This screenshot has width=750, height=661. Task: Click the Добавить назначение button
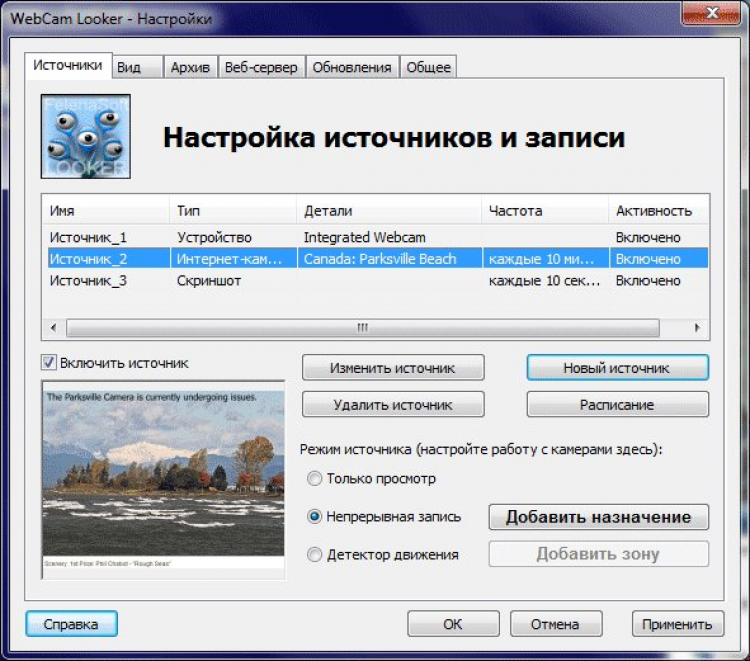(x=598, y=517)
